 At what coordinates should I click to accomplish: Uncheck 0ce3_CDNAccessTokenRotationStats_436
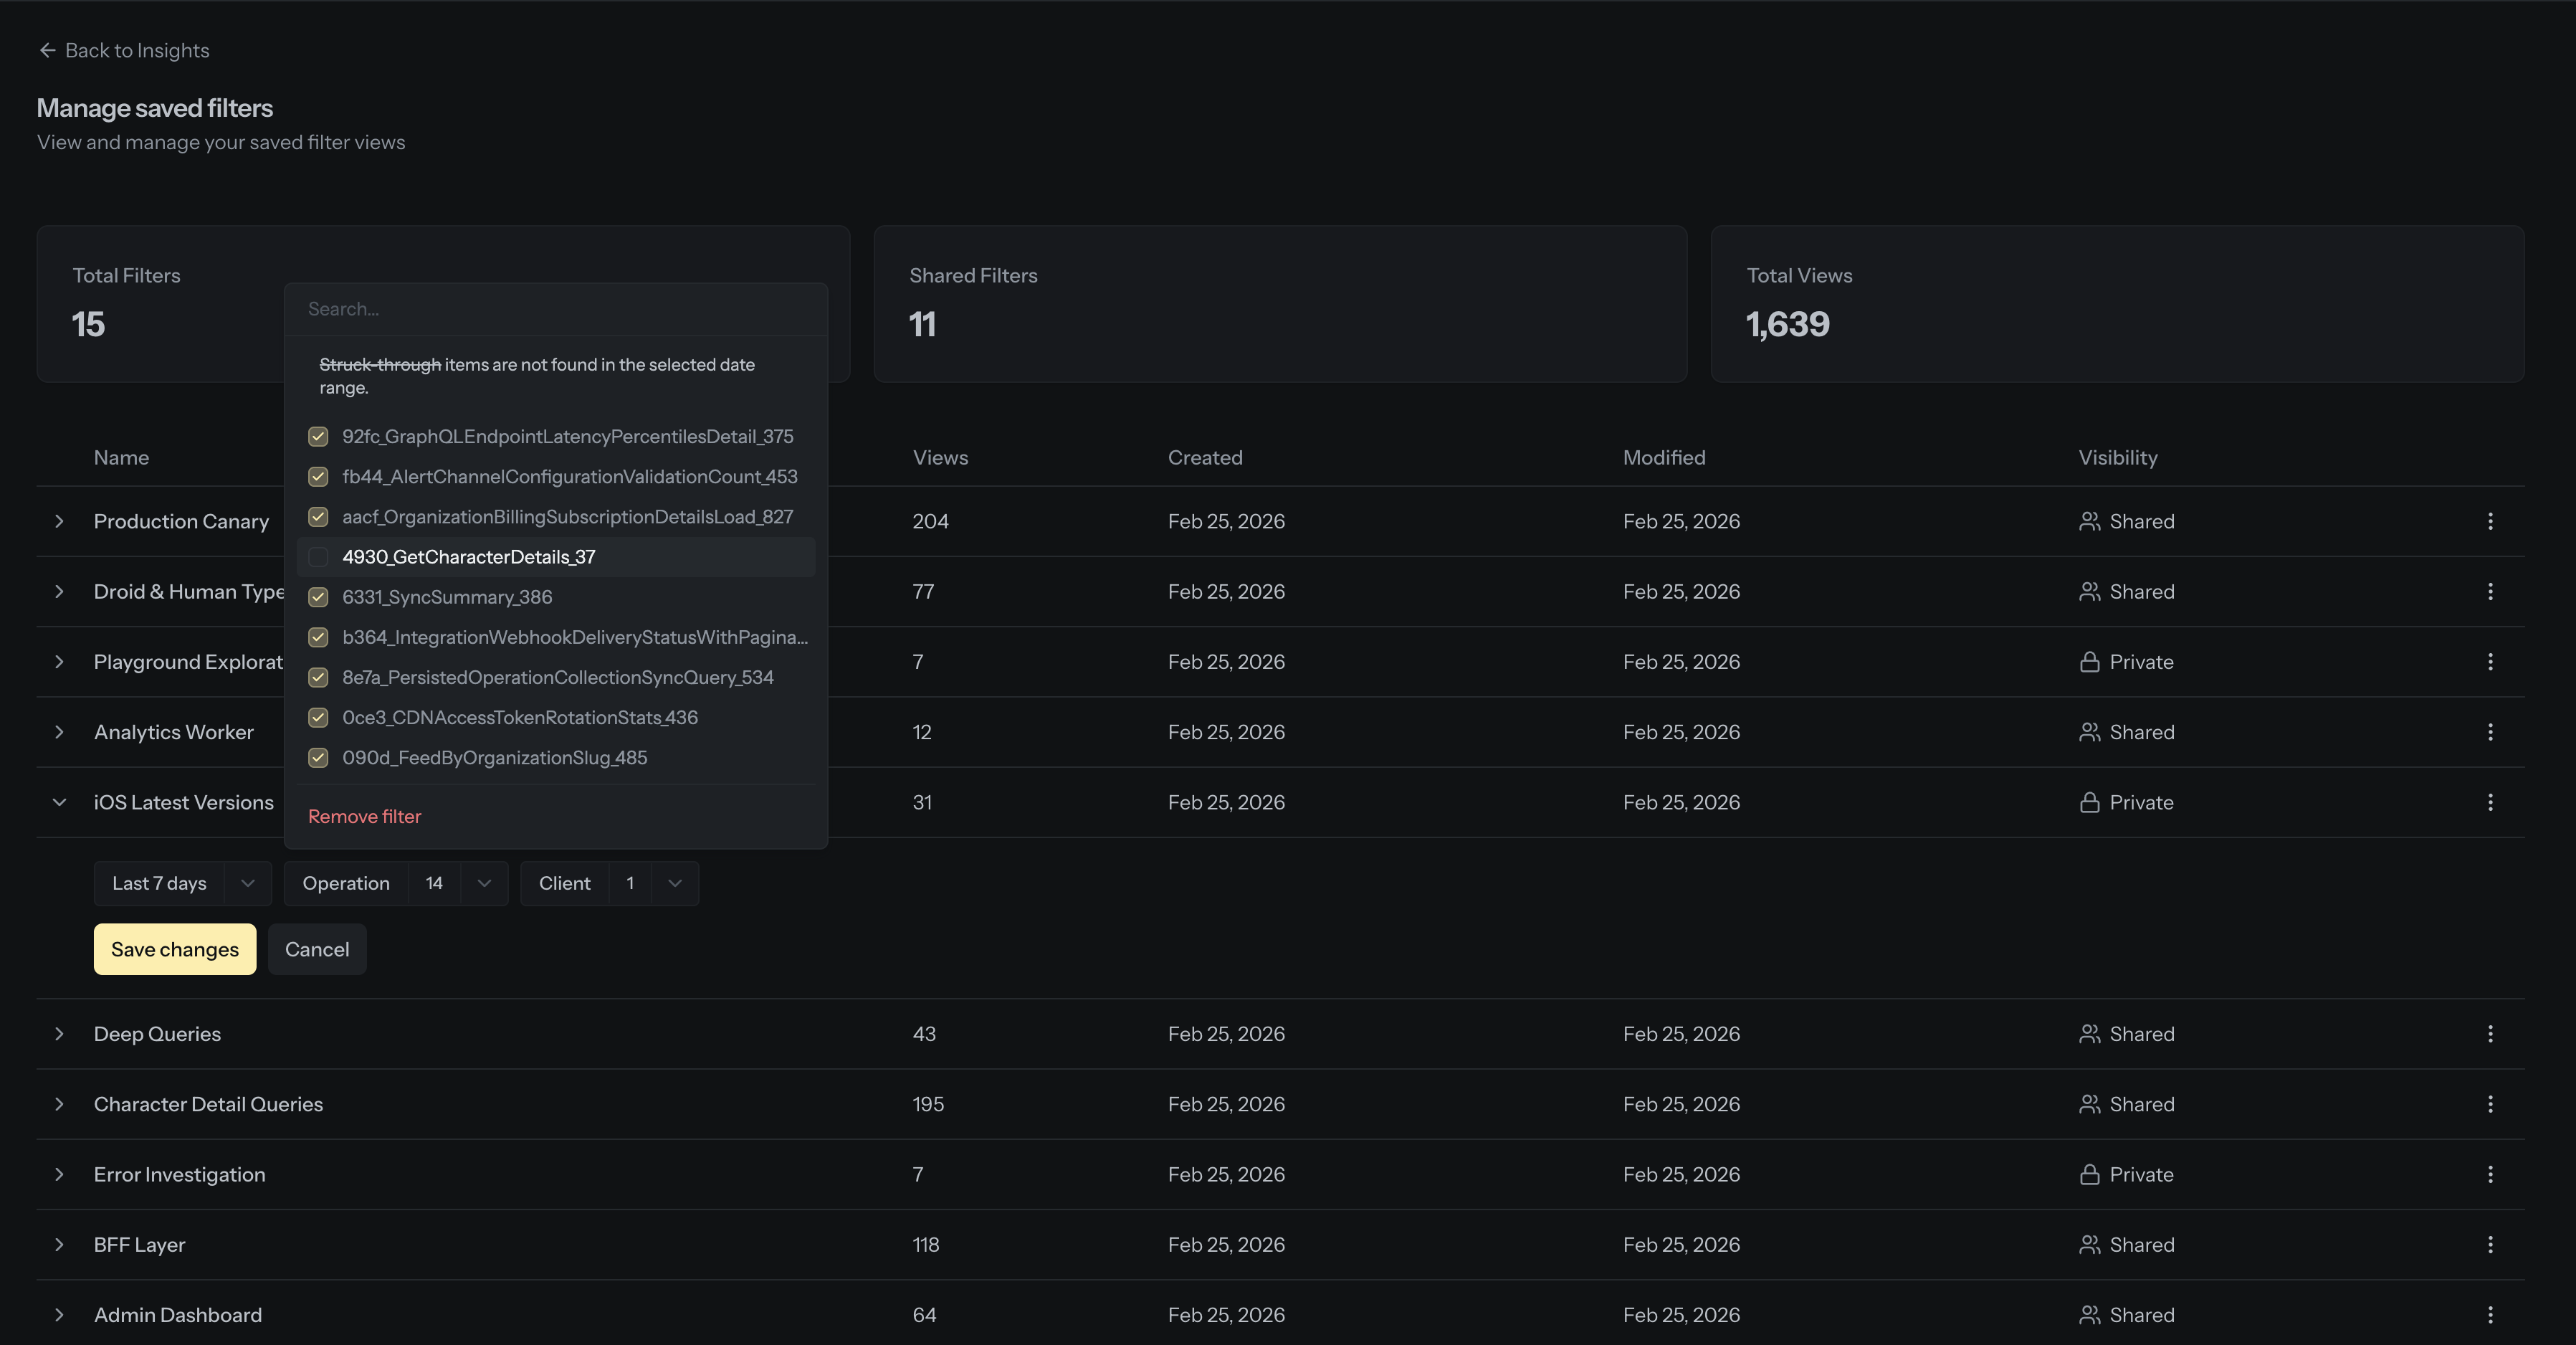coord(318,717)
